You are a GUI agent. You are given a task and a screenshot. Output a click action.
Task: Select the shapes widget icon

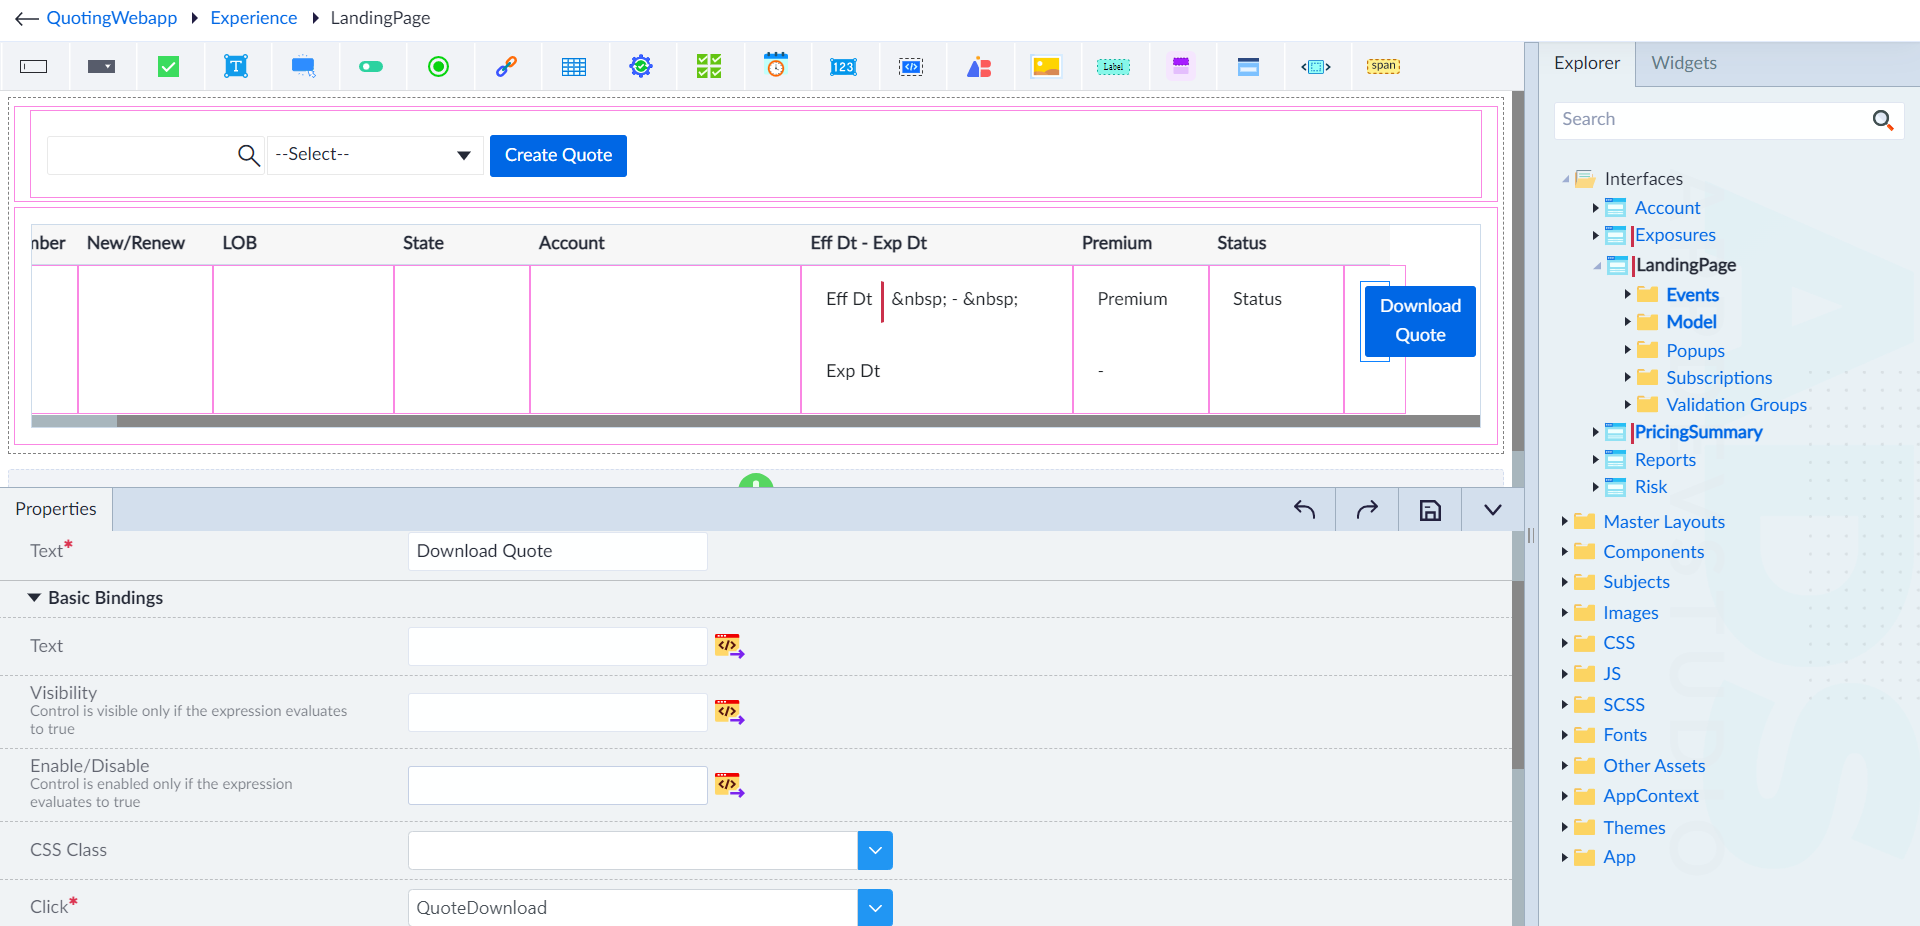tap(979, 67)
